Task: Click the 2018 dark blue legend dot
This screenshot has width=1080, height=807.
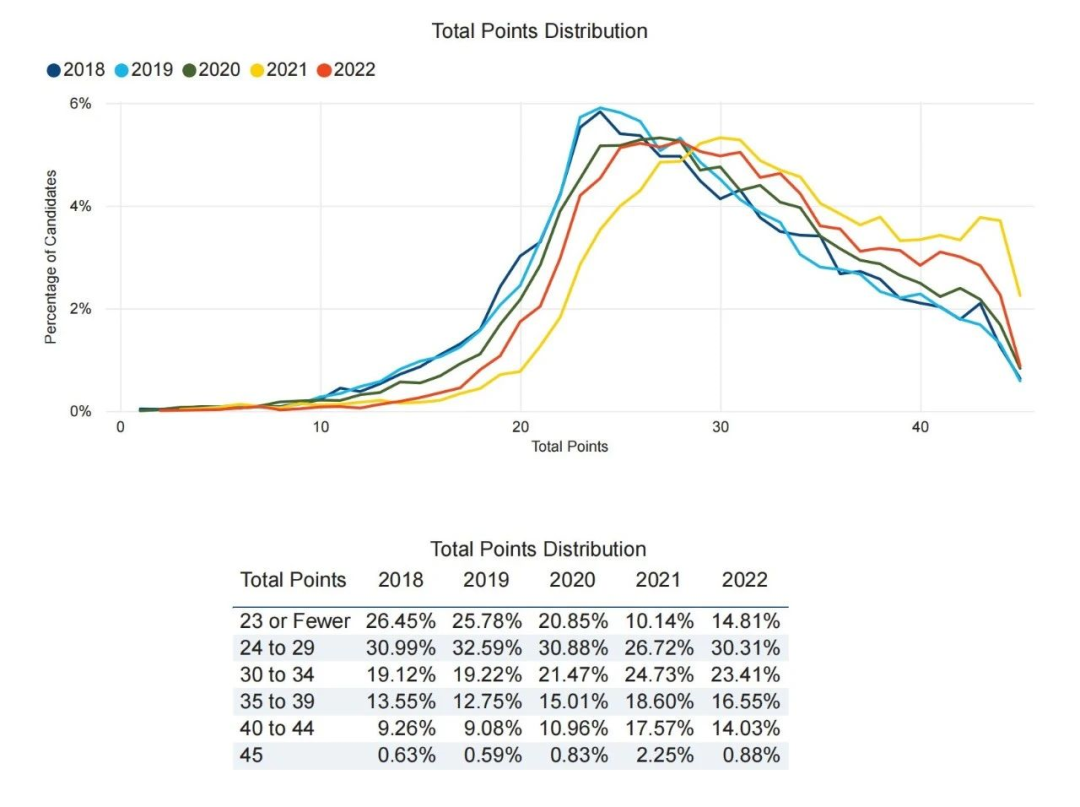Action: pyautogui.click(x=54, y=70)
